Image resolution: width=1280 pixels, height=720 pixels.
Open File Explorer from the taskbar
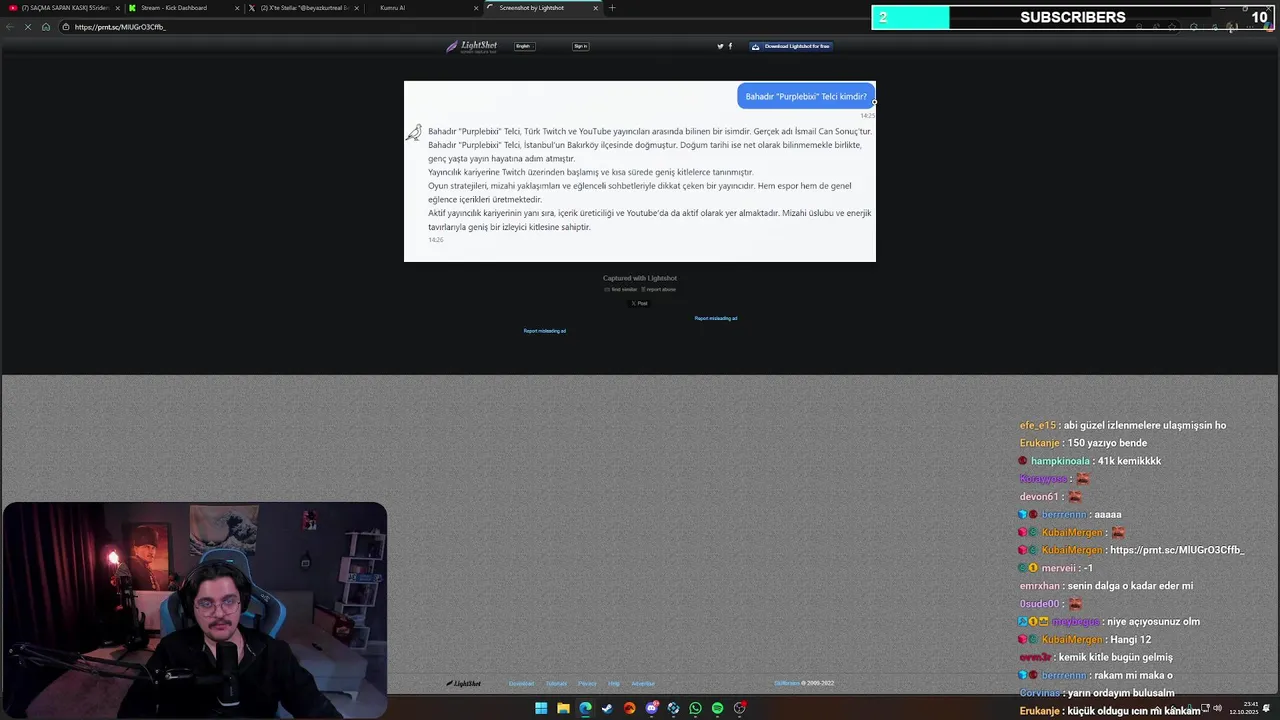coord(563,708)
